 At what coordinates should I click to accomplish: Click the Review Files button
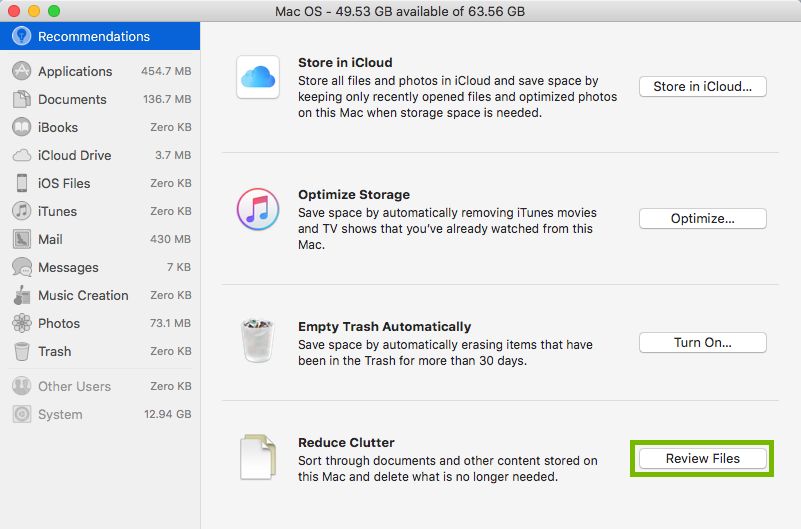tap(702, 459)
